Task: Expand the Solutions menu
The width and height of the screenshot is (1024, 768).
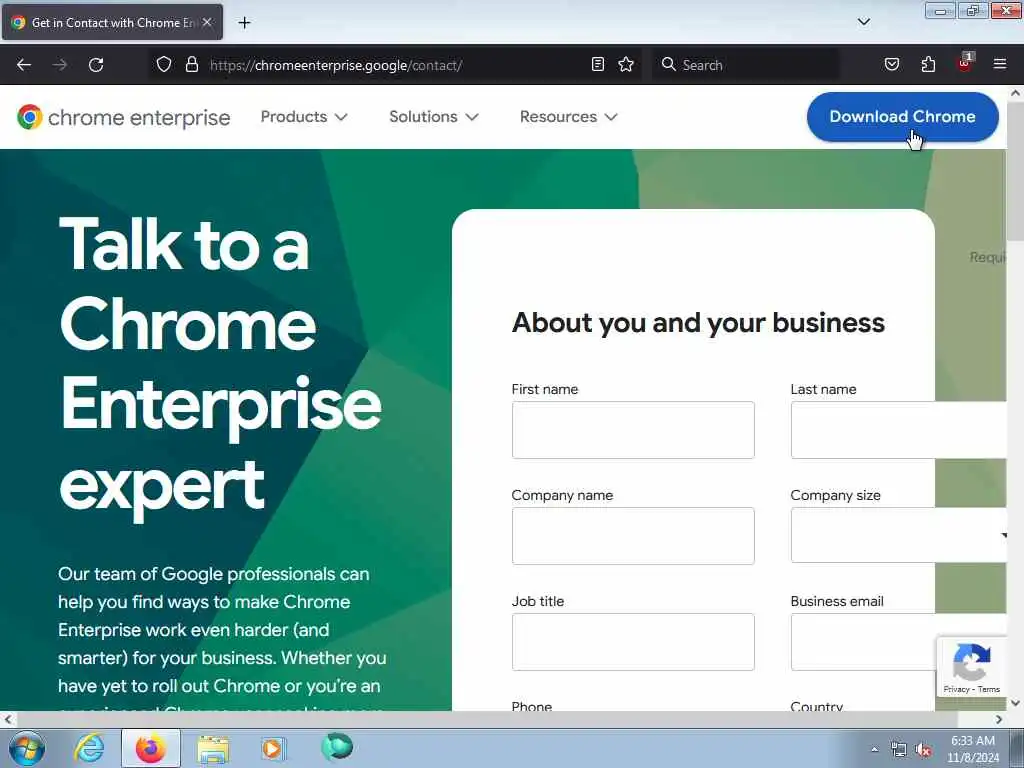Action: [x=434, y=117]
